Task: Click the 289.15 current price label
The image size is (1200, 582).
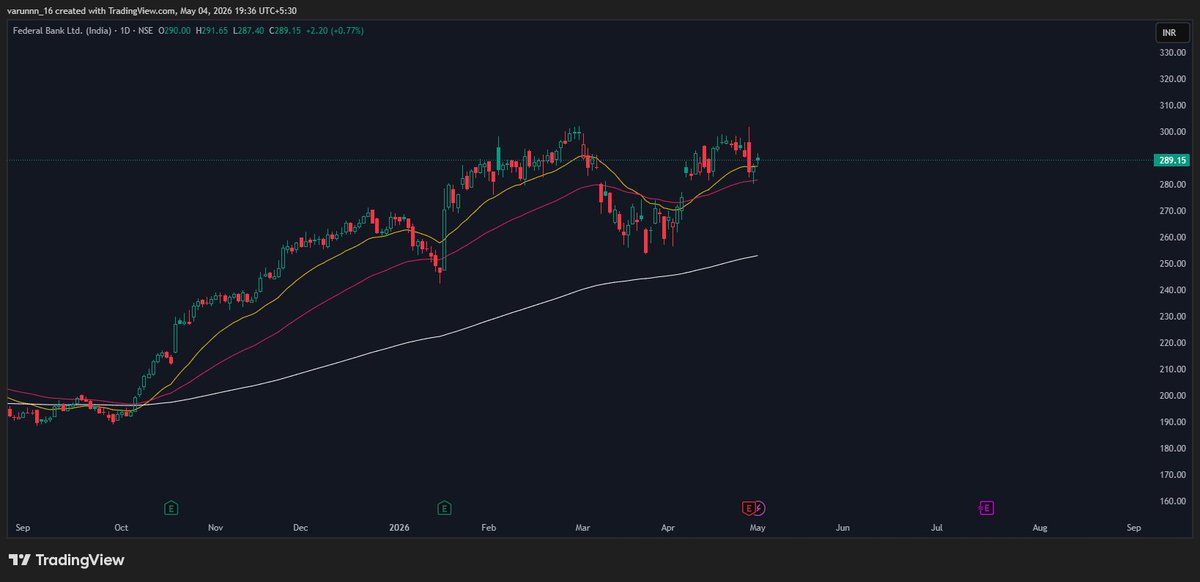Action: coord(1170,160)
